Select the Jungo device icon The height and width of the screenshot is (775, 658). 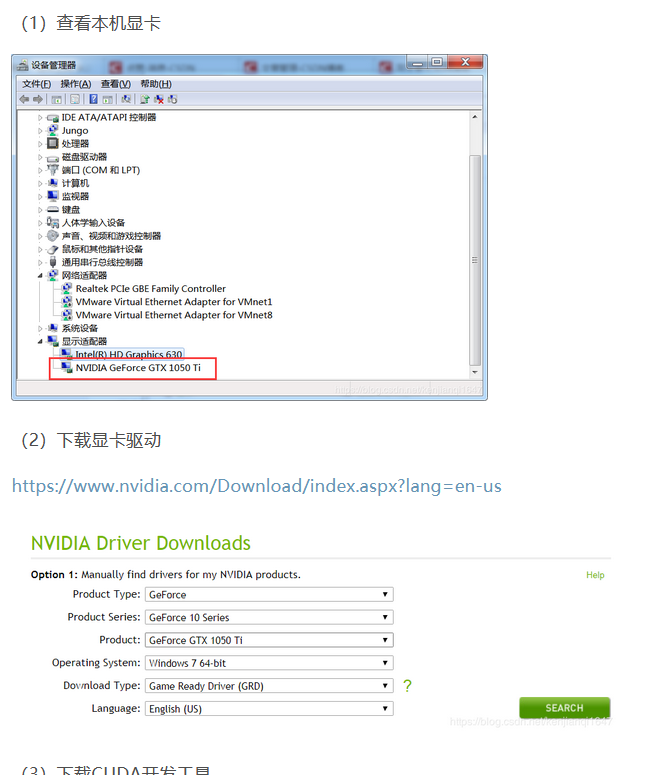53,130
